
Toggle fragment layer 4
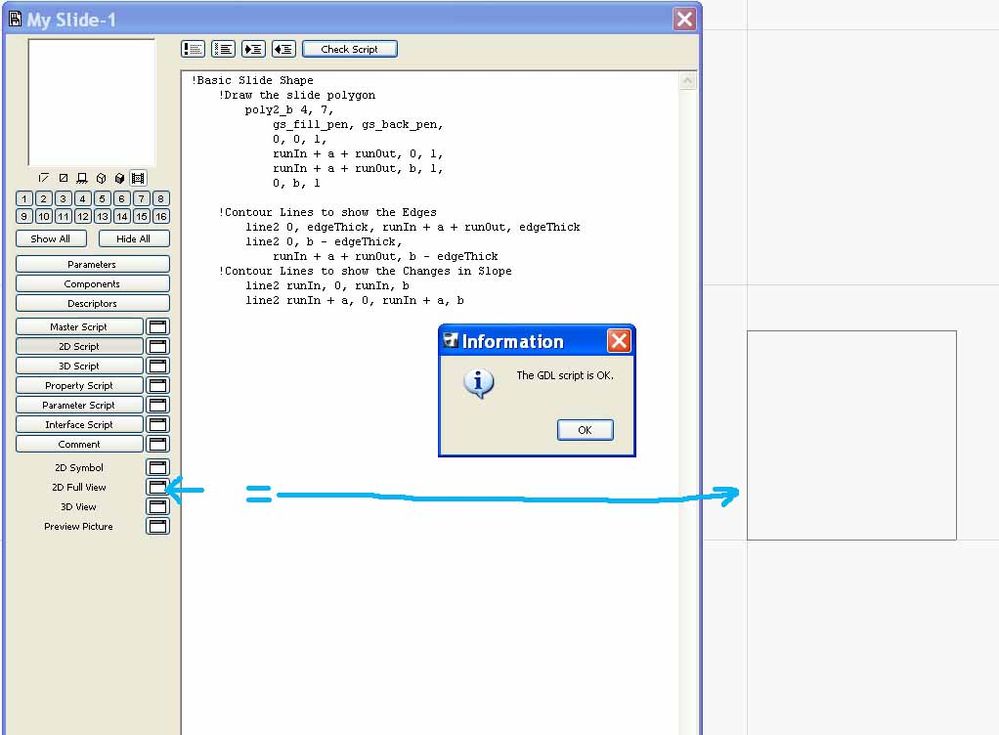coord(82,199)
